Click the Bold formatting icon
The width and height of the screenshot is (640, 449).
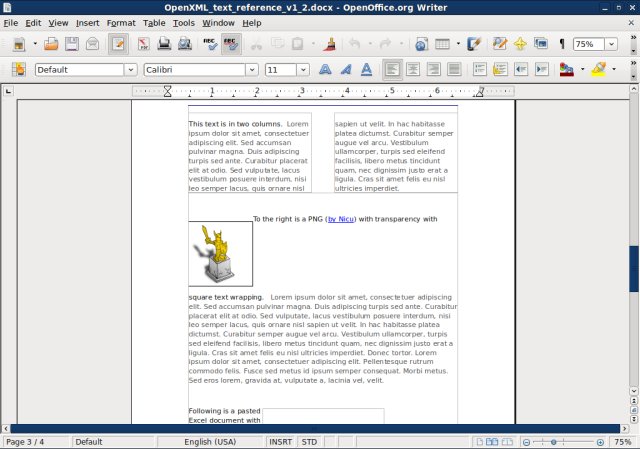pyautogui.click(x=325, y=70)
